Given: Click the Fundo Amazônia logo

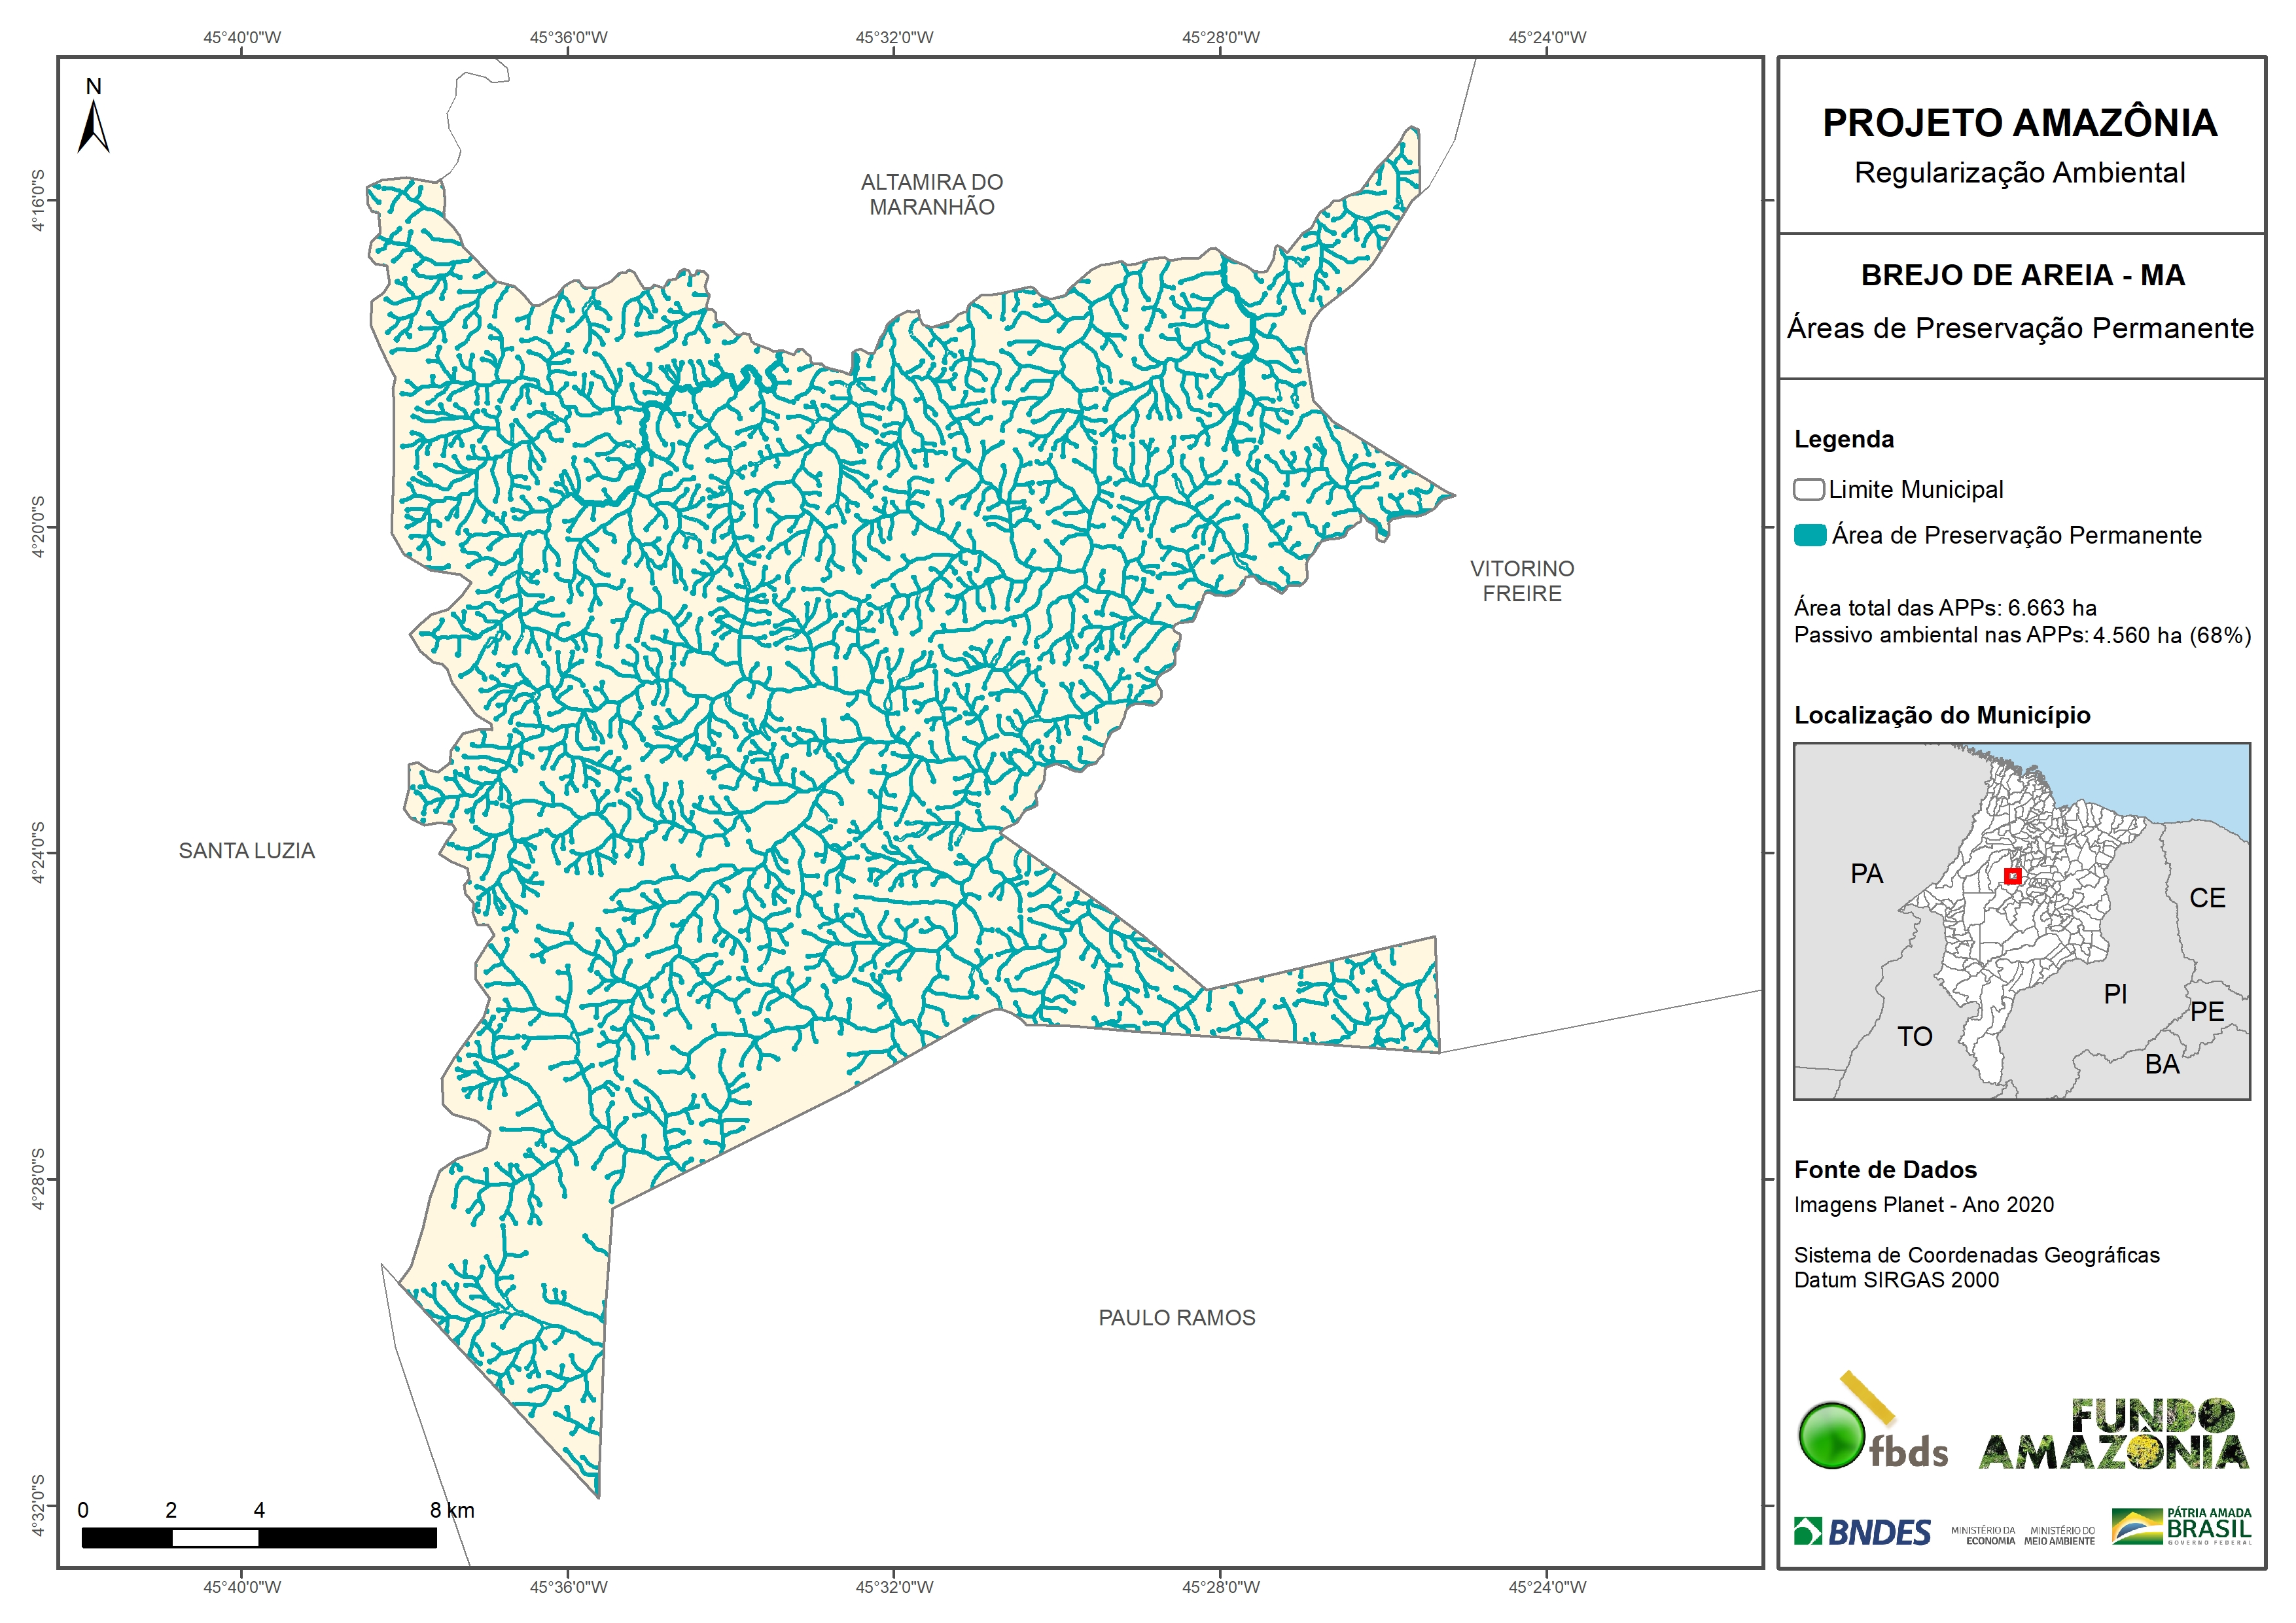Looking at the screenshot, I should (x=2114, y=1435).
